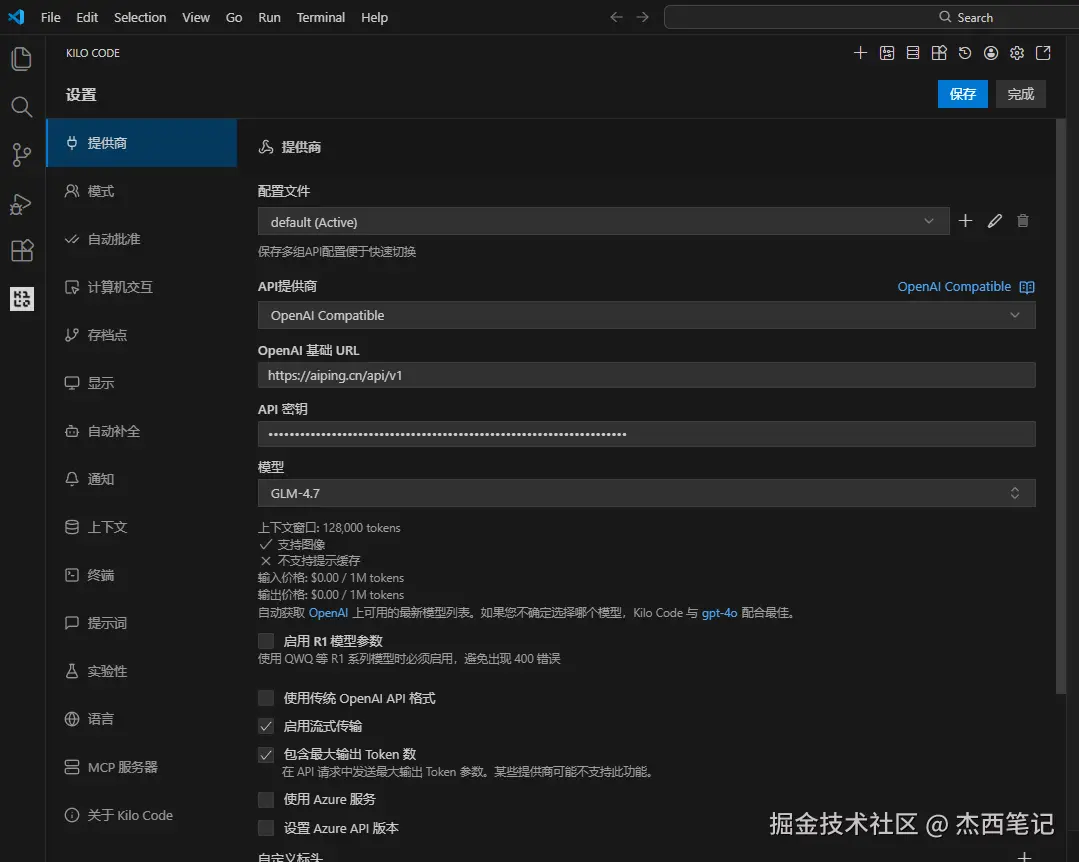Screen dimensions: 1079x862
Task: Add custom header with plus icon at bottom
Action: [x=1025, y=856]
